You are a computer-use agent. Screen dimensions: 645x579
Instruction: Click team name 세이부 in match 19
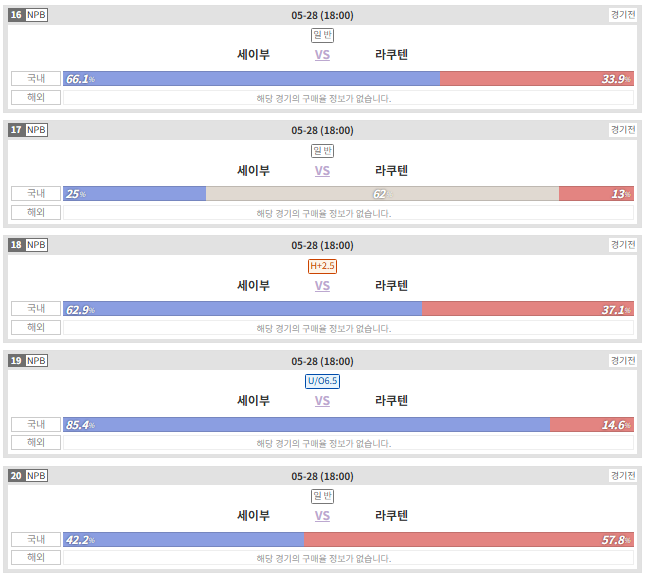coord(253,401)
